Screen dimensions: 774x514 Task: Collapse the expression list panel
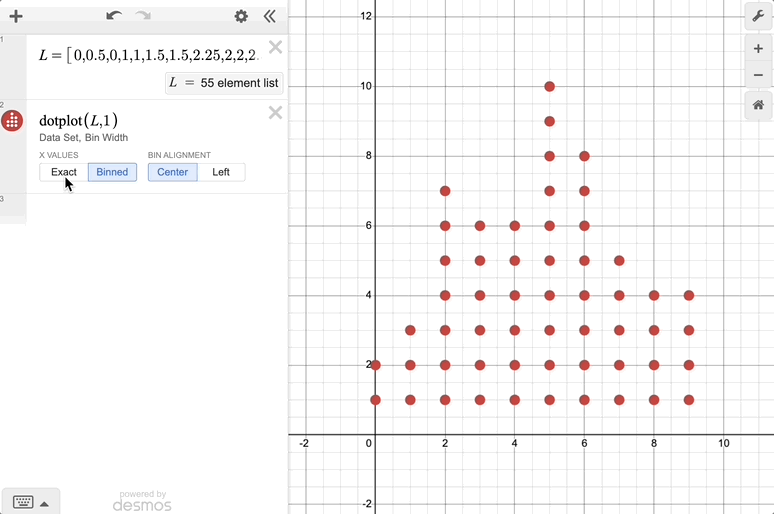pos(269,16)
